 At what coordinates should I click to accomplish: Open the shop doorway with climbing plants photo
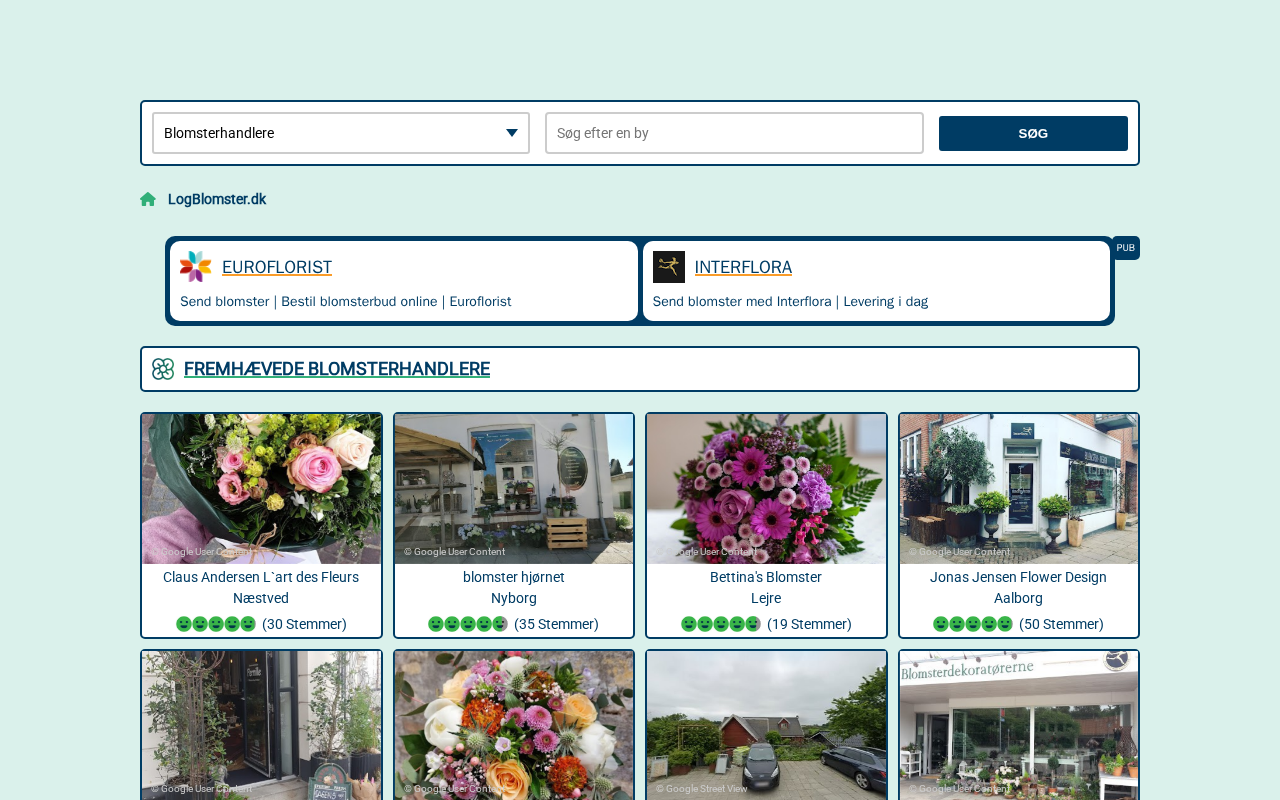coord(261,726)
